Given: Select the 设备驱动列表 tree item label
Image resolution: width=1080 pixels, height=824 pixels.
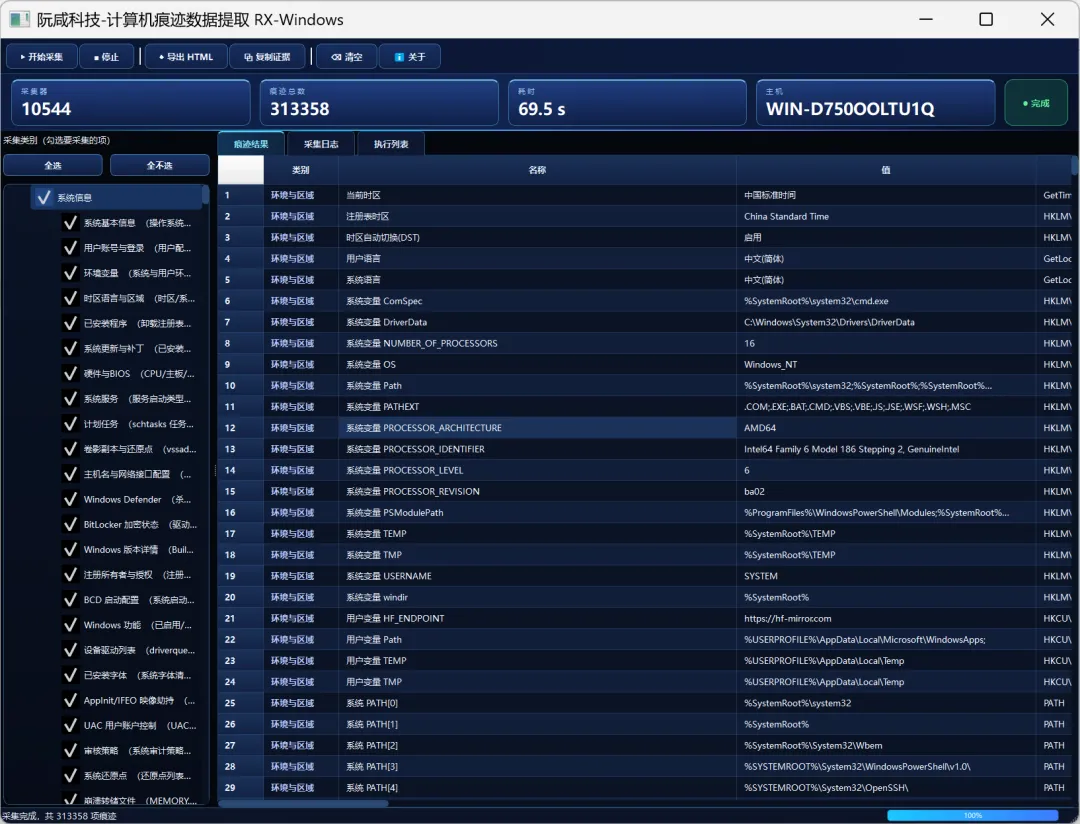Looking at the screenshot, I should (139, 650).
